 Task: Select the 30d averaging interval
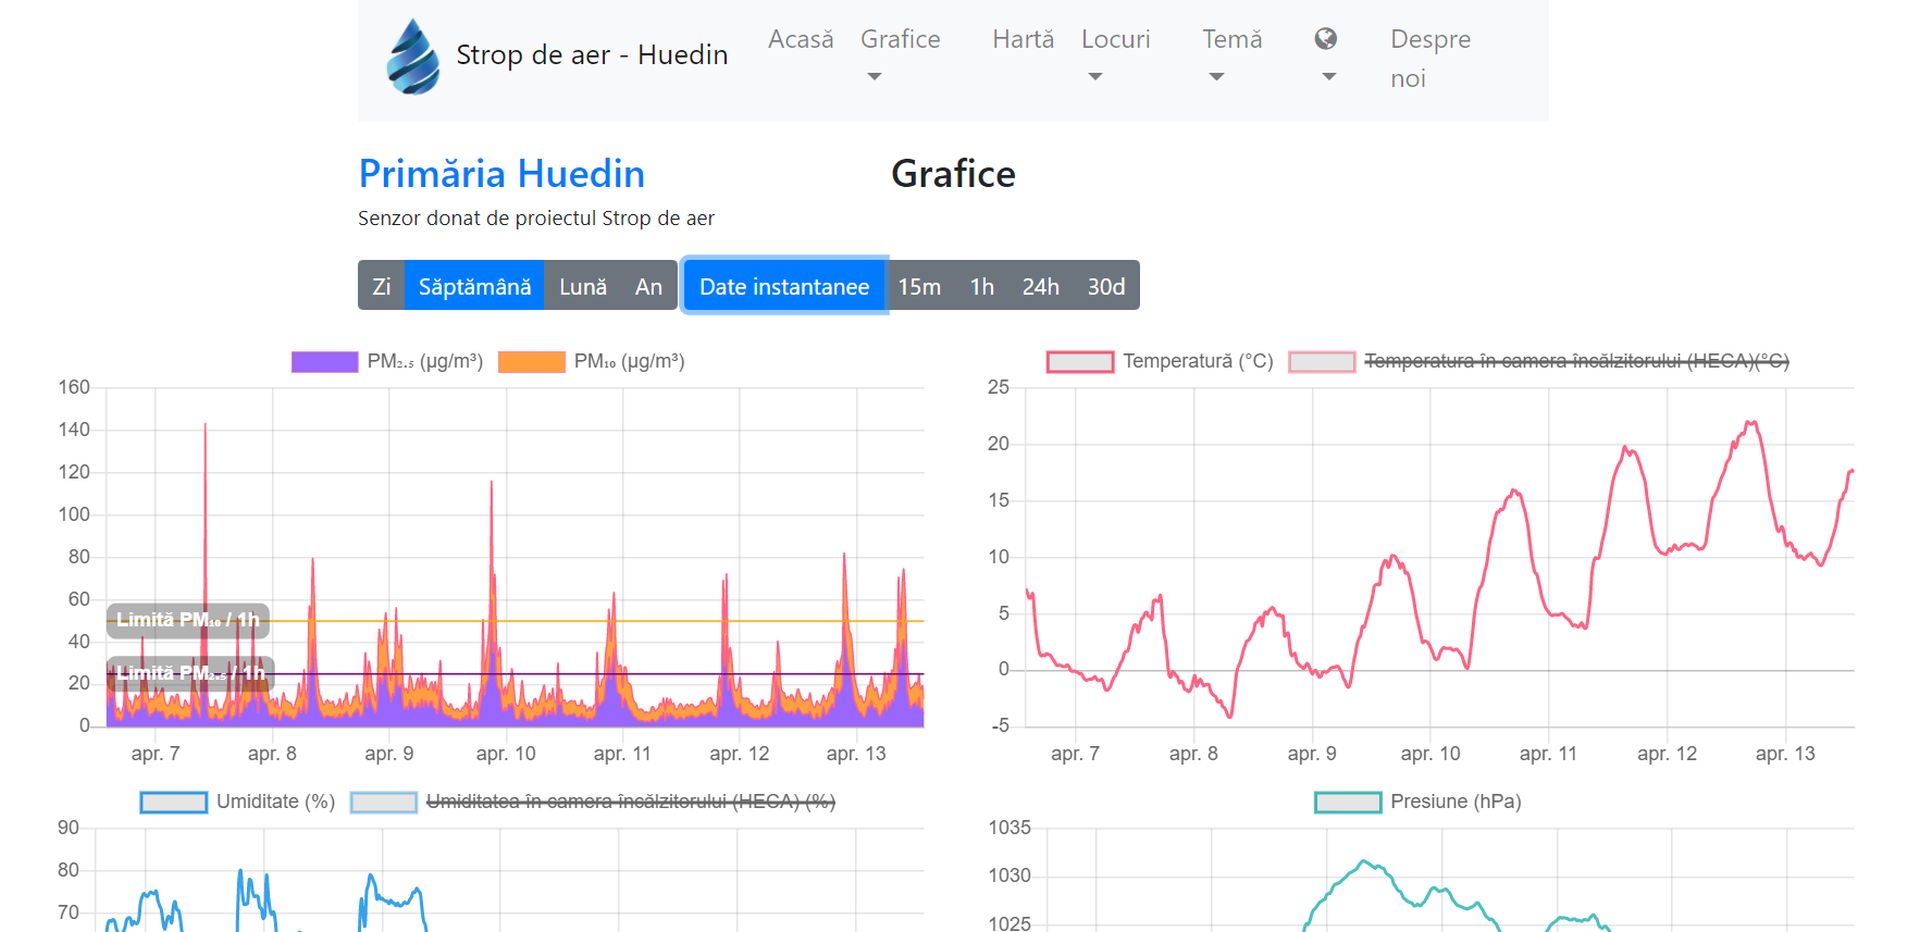(x=1106, y=286)
